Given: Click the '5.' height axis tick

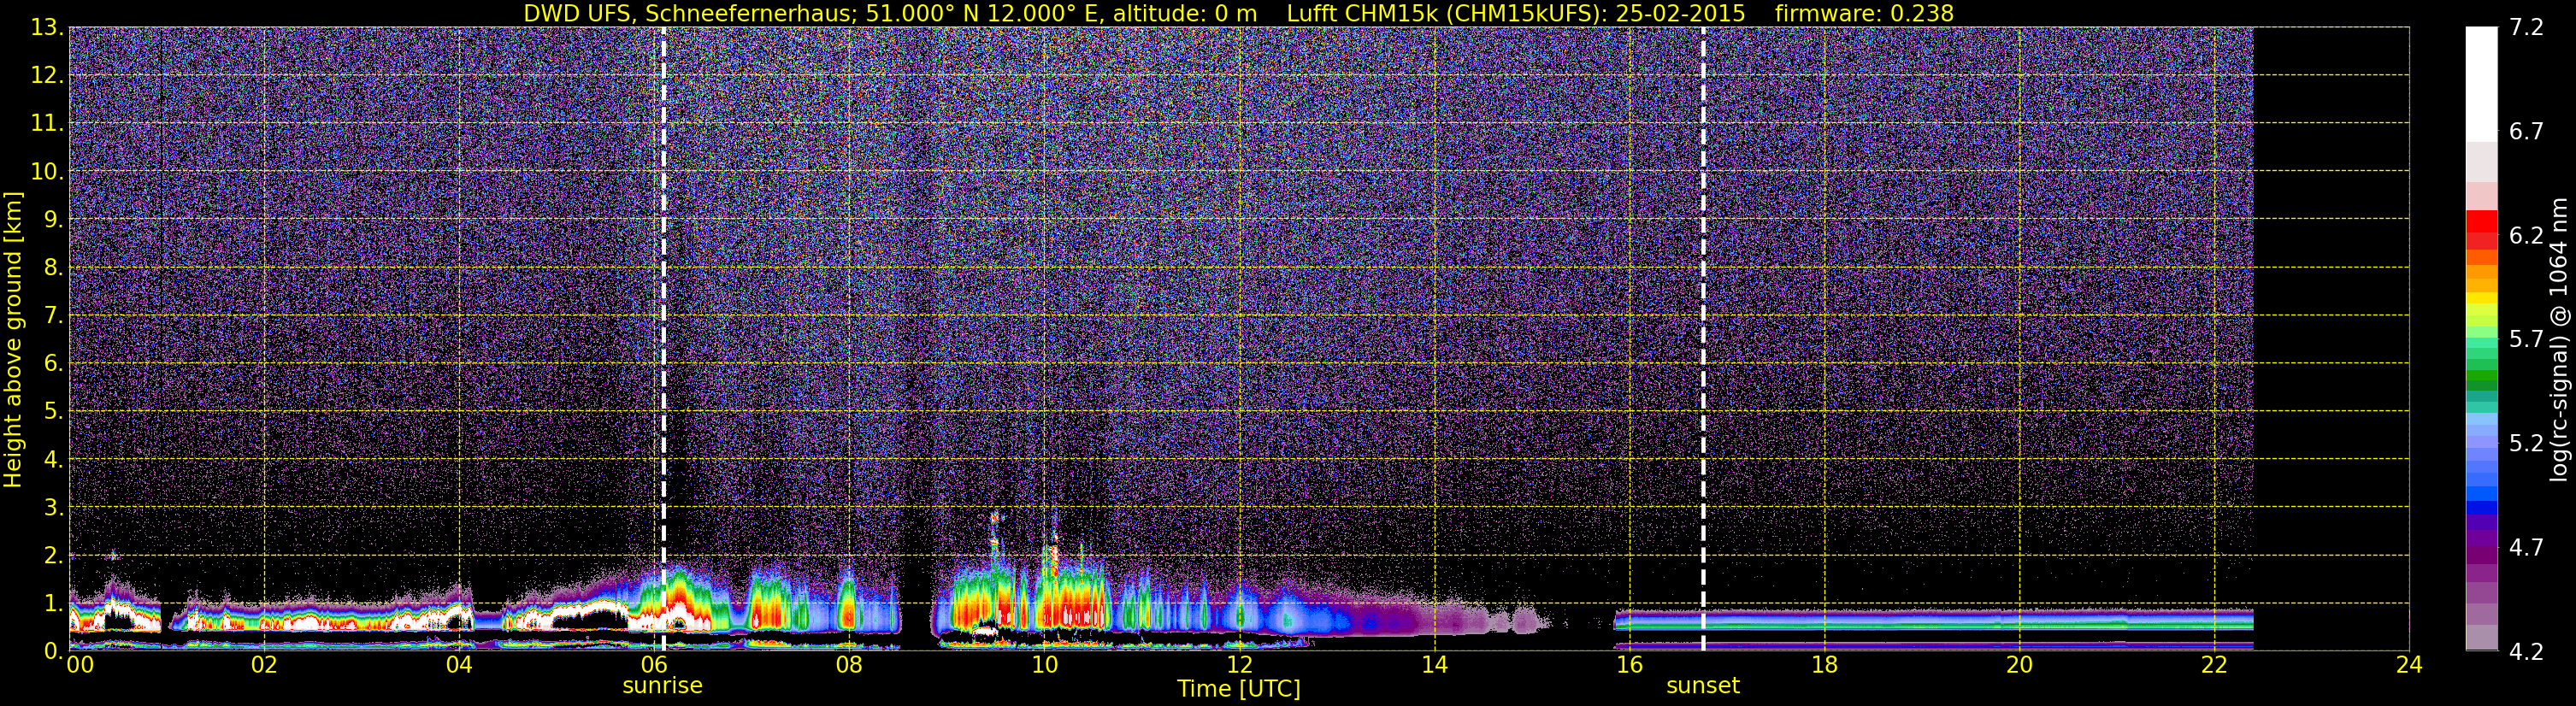Looking at the screenshot, I should 52,411.
